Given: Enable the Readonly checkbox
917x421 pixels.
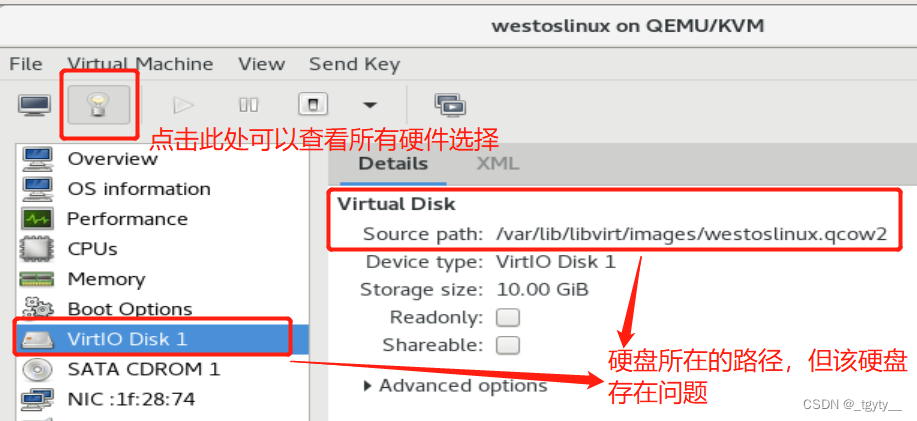Looking at the screenshot, I should 508,317.
